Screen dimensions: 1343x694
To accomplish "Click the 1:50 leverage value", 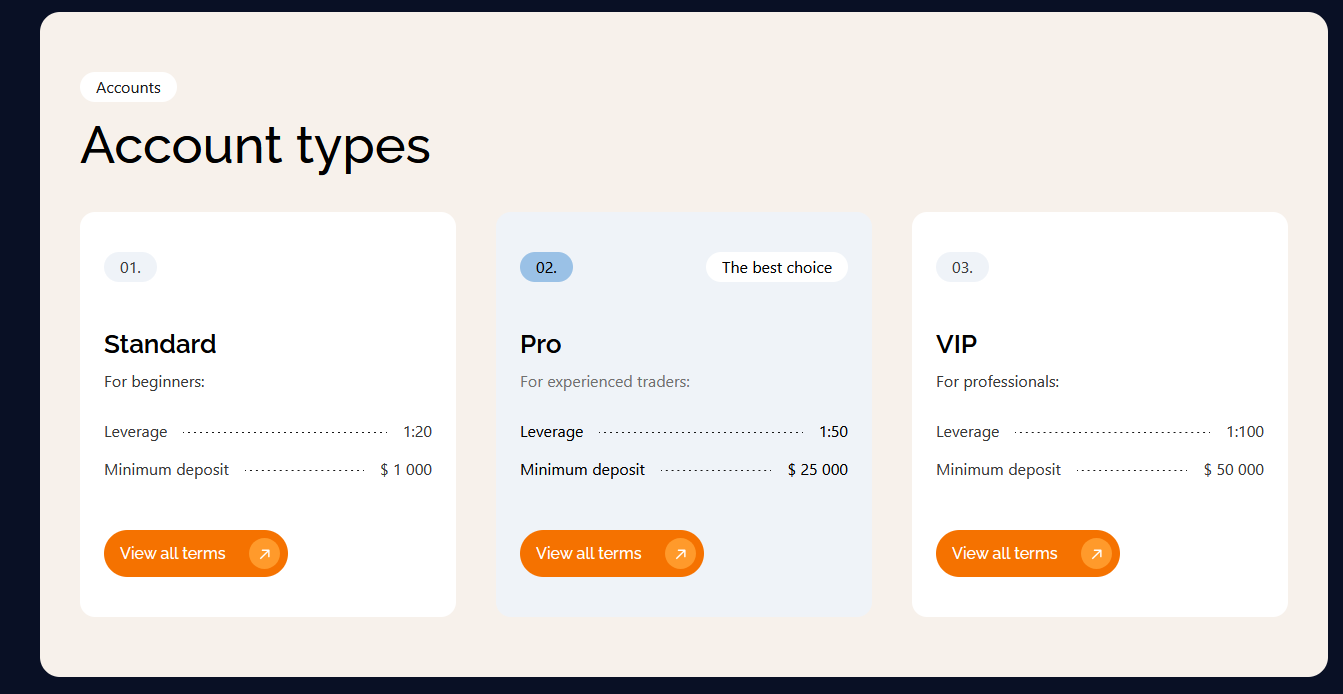I will (833, 432).
